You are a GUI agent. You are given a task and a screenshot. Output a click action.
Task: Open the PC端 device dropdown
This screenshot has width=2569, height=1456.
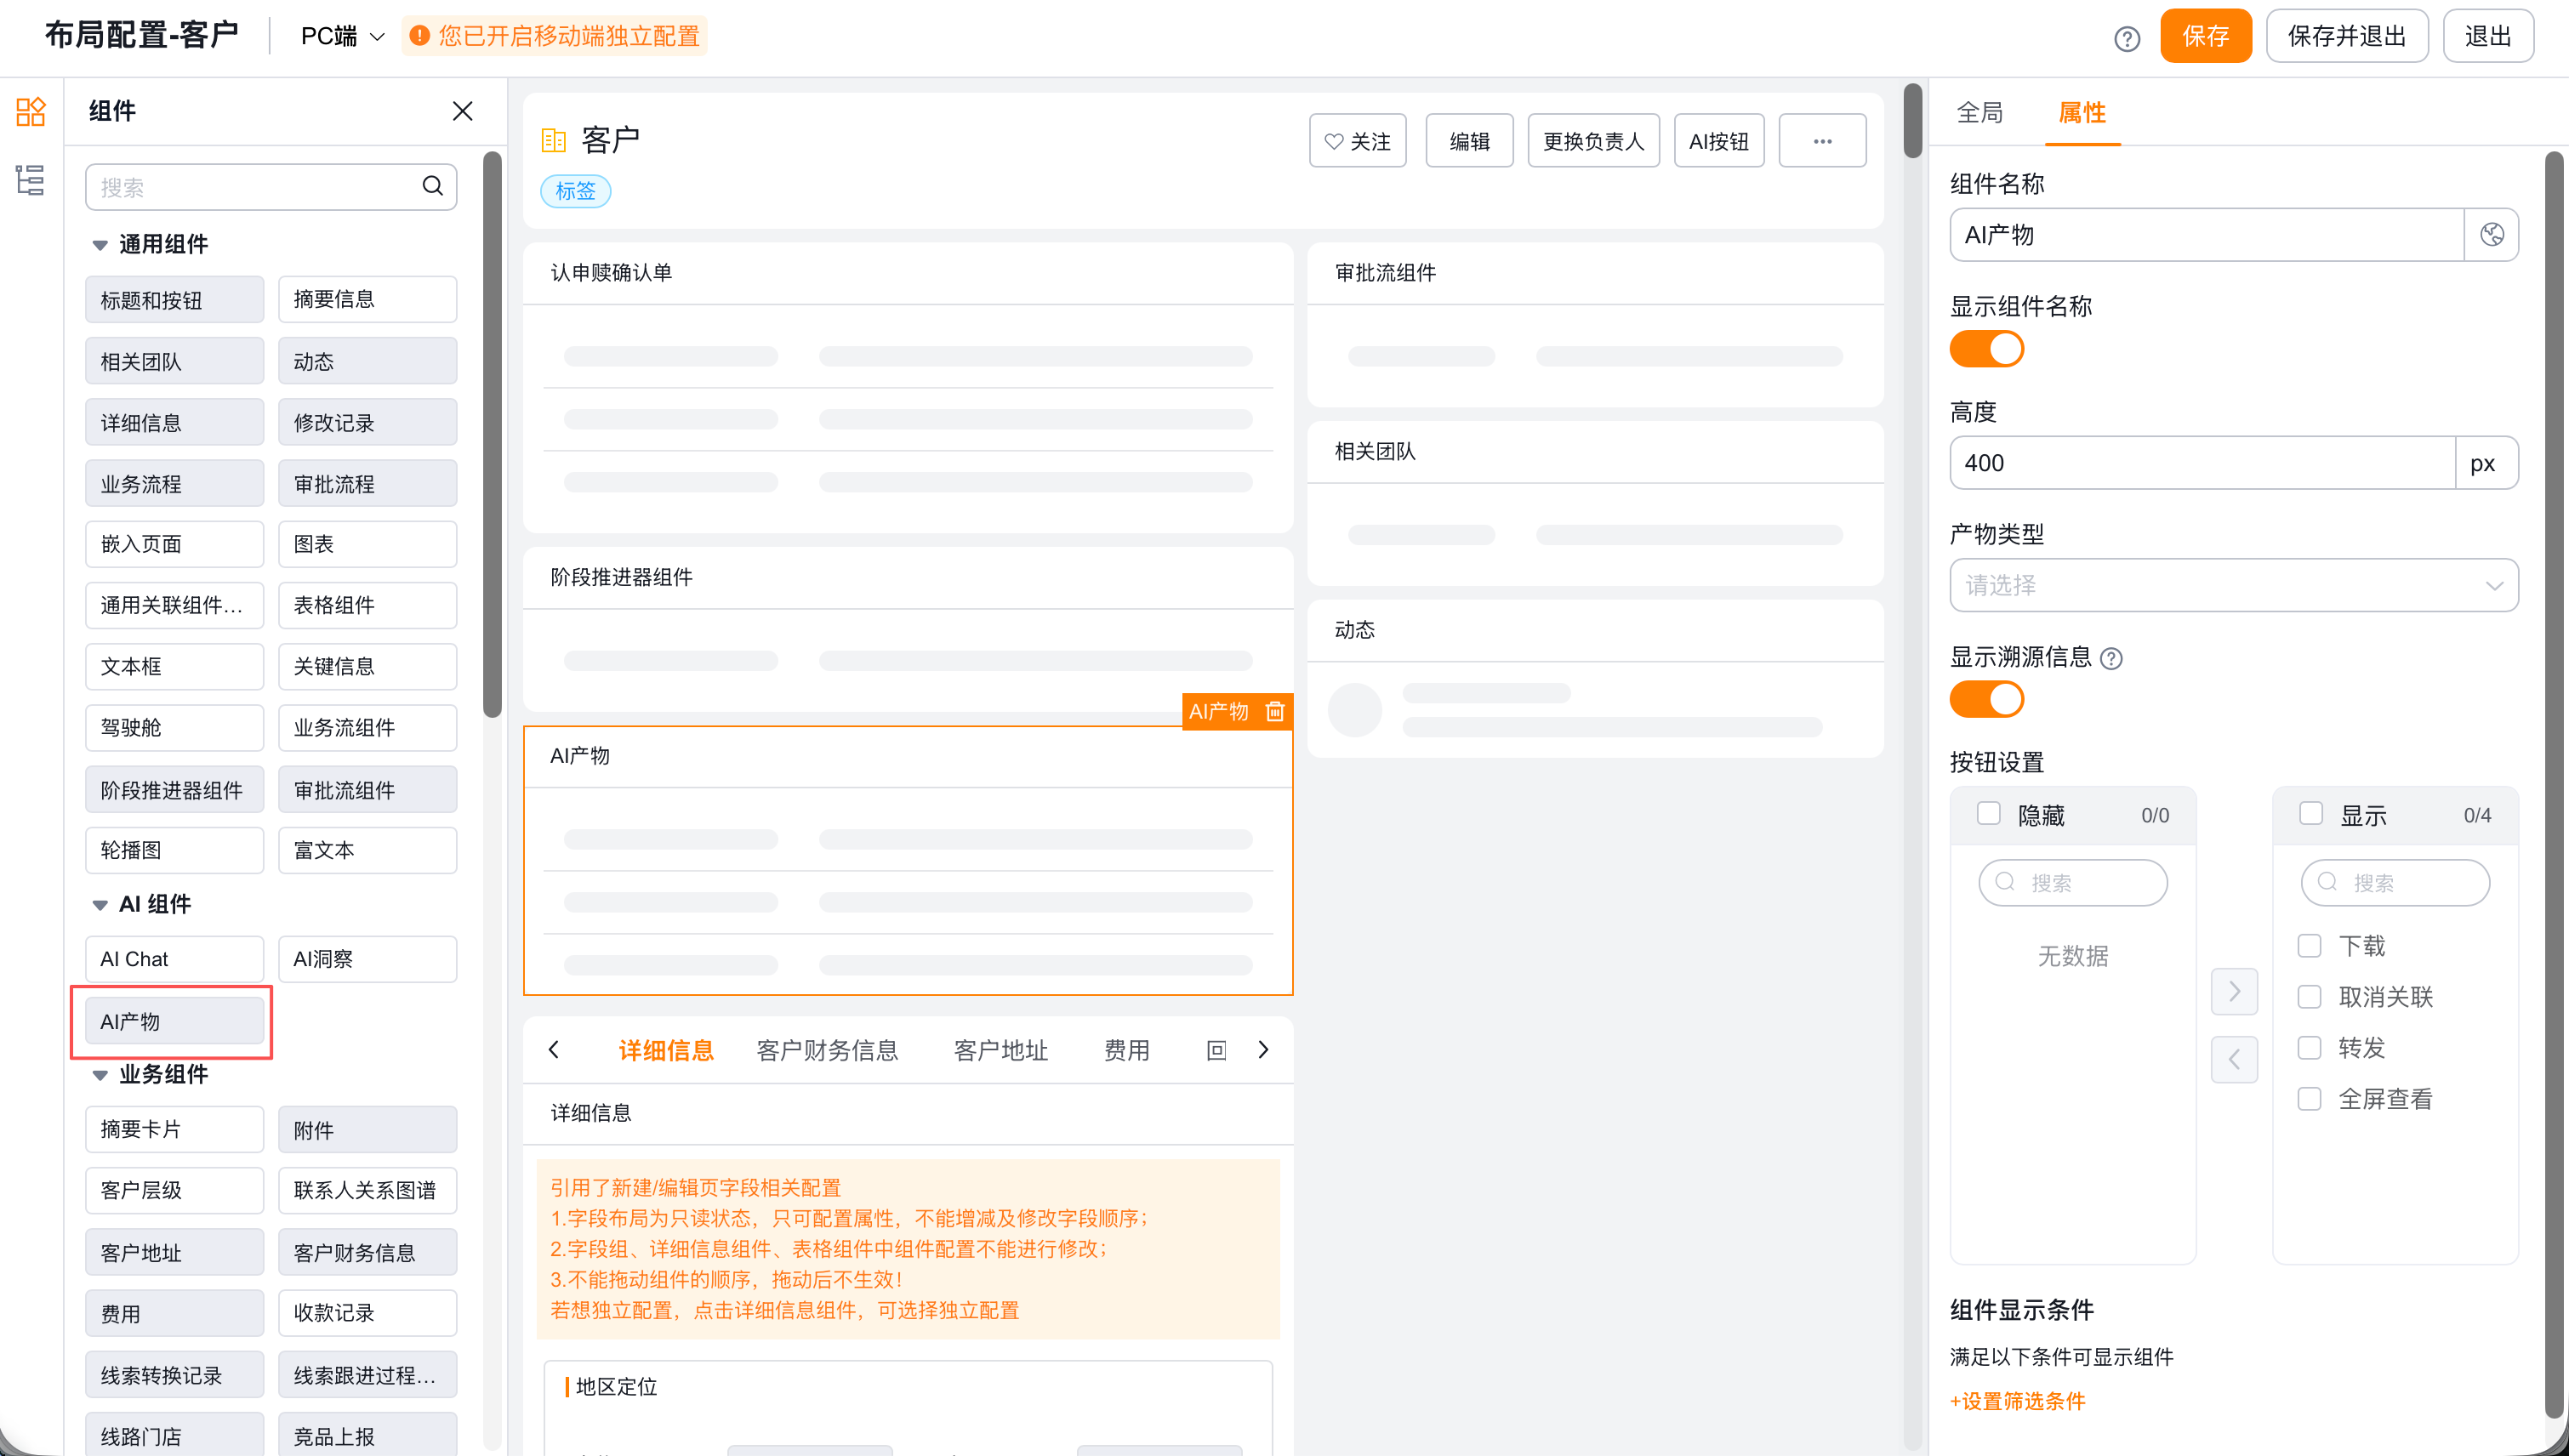(x=342, y=37)
